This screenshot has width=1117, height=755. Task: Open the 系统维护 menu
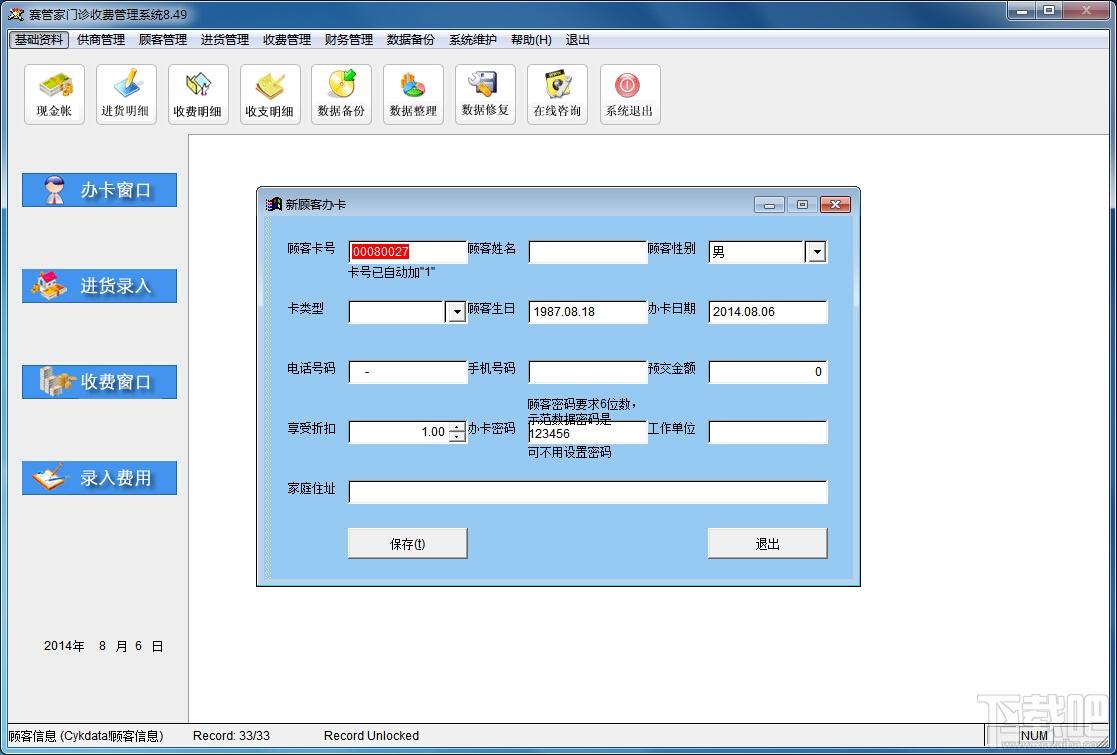click(x=473, y=40)
